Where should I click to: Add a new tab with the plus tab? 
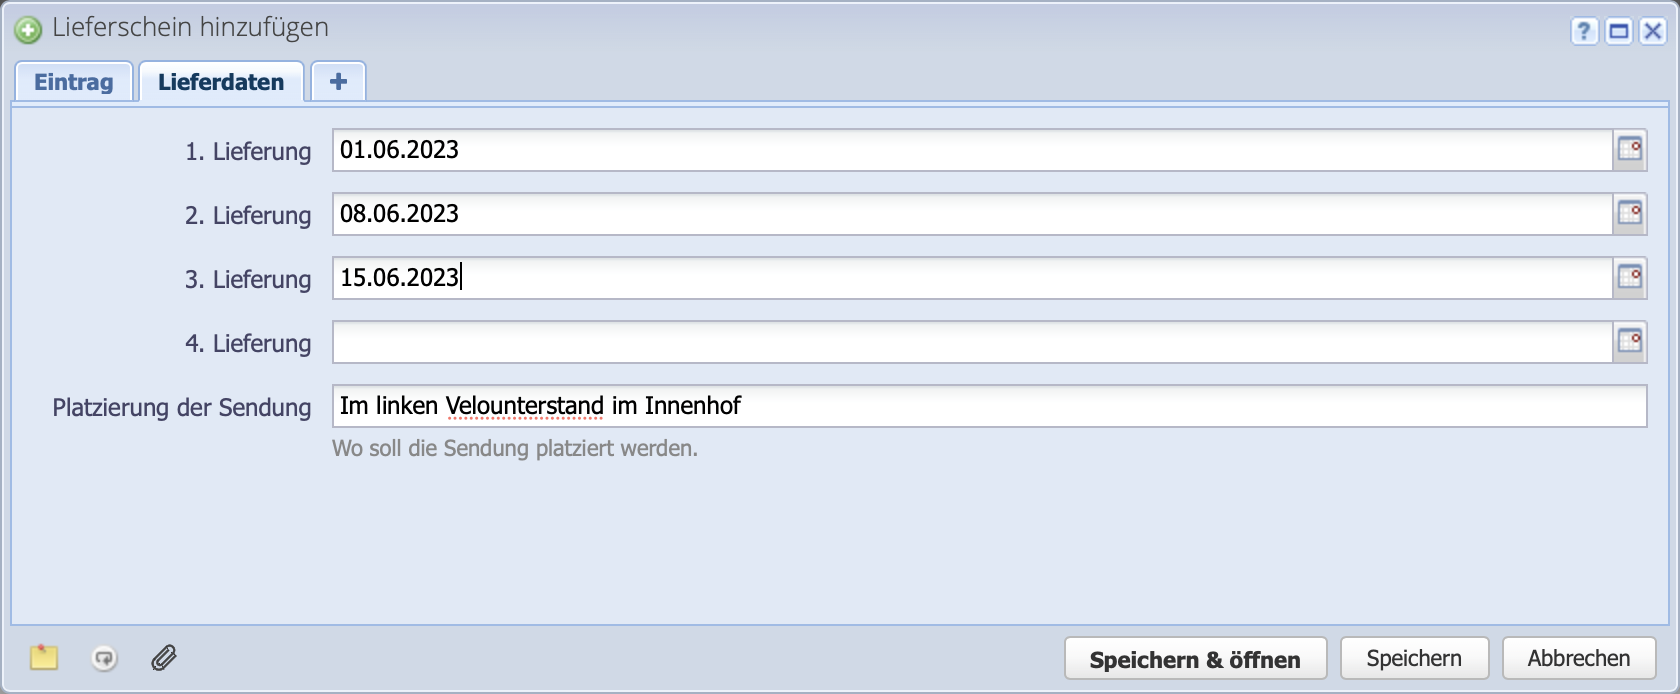coord(338,82)
